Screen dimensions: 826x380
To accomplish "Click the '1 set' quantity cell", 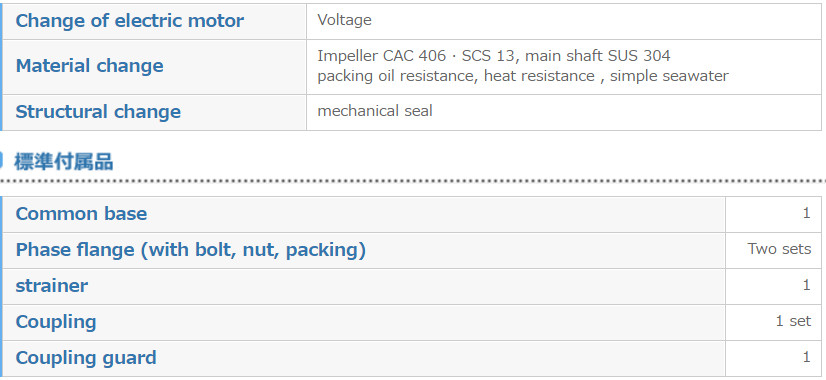I will [773, 321].
